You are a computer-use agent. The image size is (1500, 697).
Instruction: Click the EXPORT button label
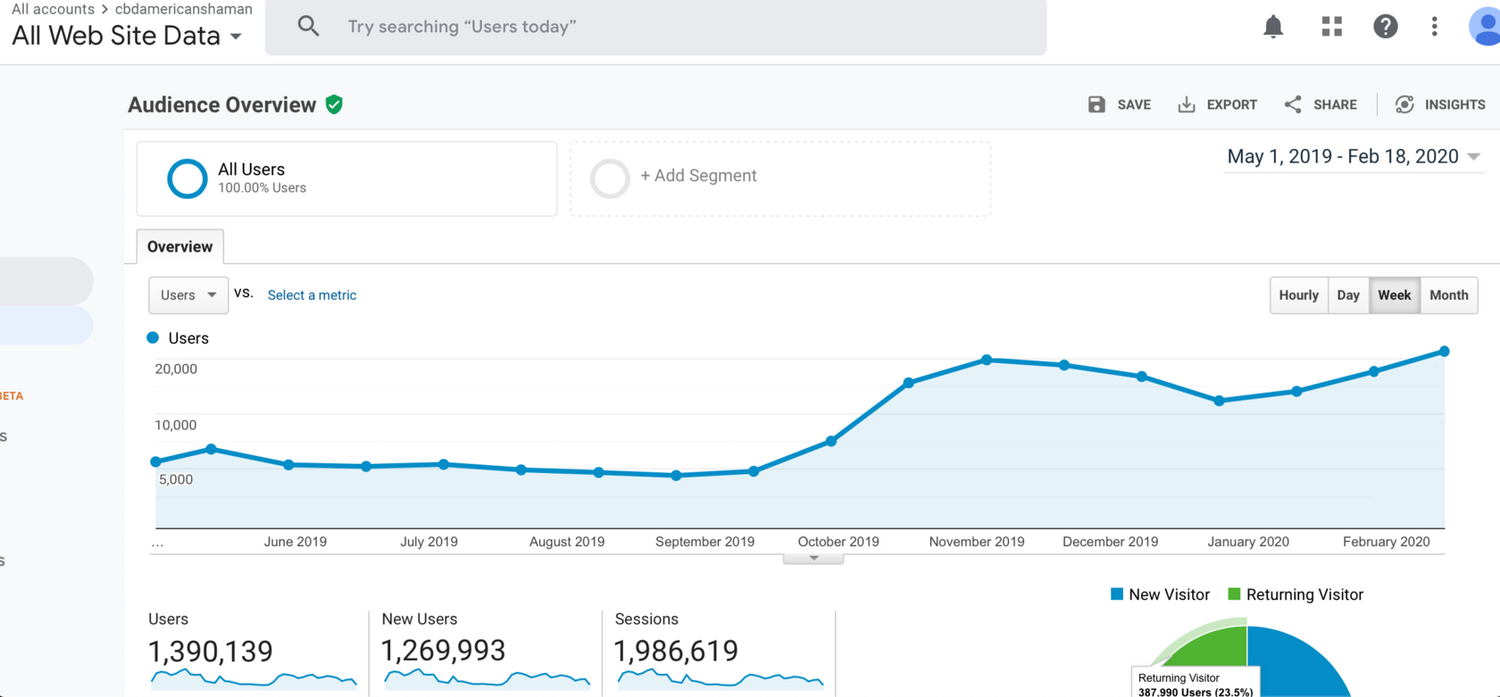pos(1232,105)
